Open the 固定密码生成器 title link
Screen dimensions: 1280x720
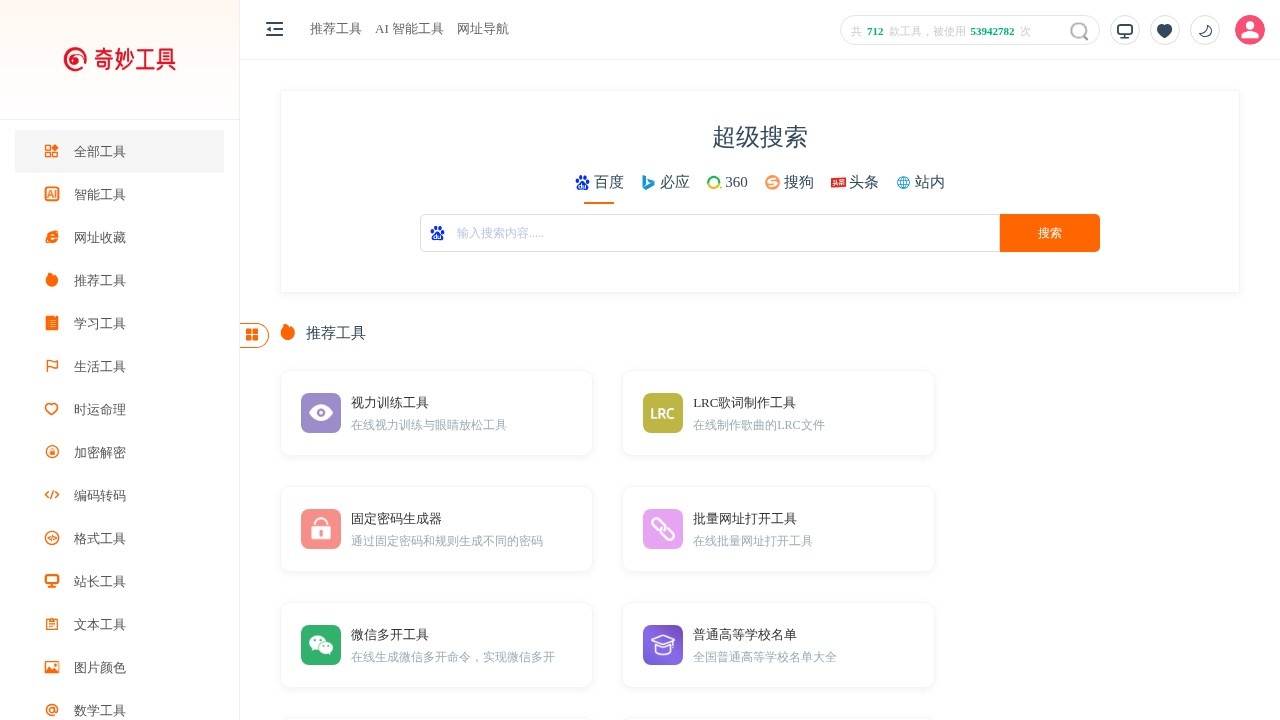click(396, 519)
